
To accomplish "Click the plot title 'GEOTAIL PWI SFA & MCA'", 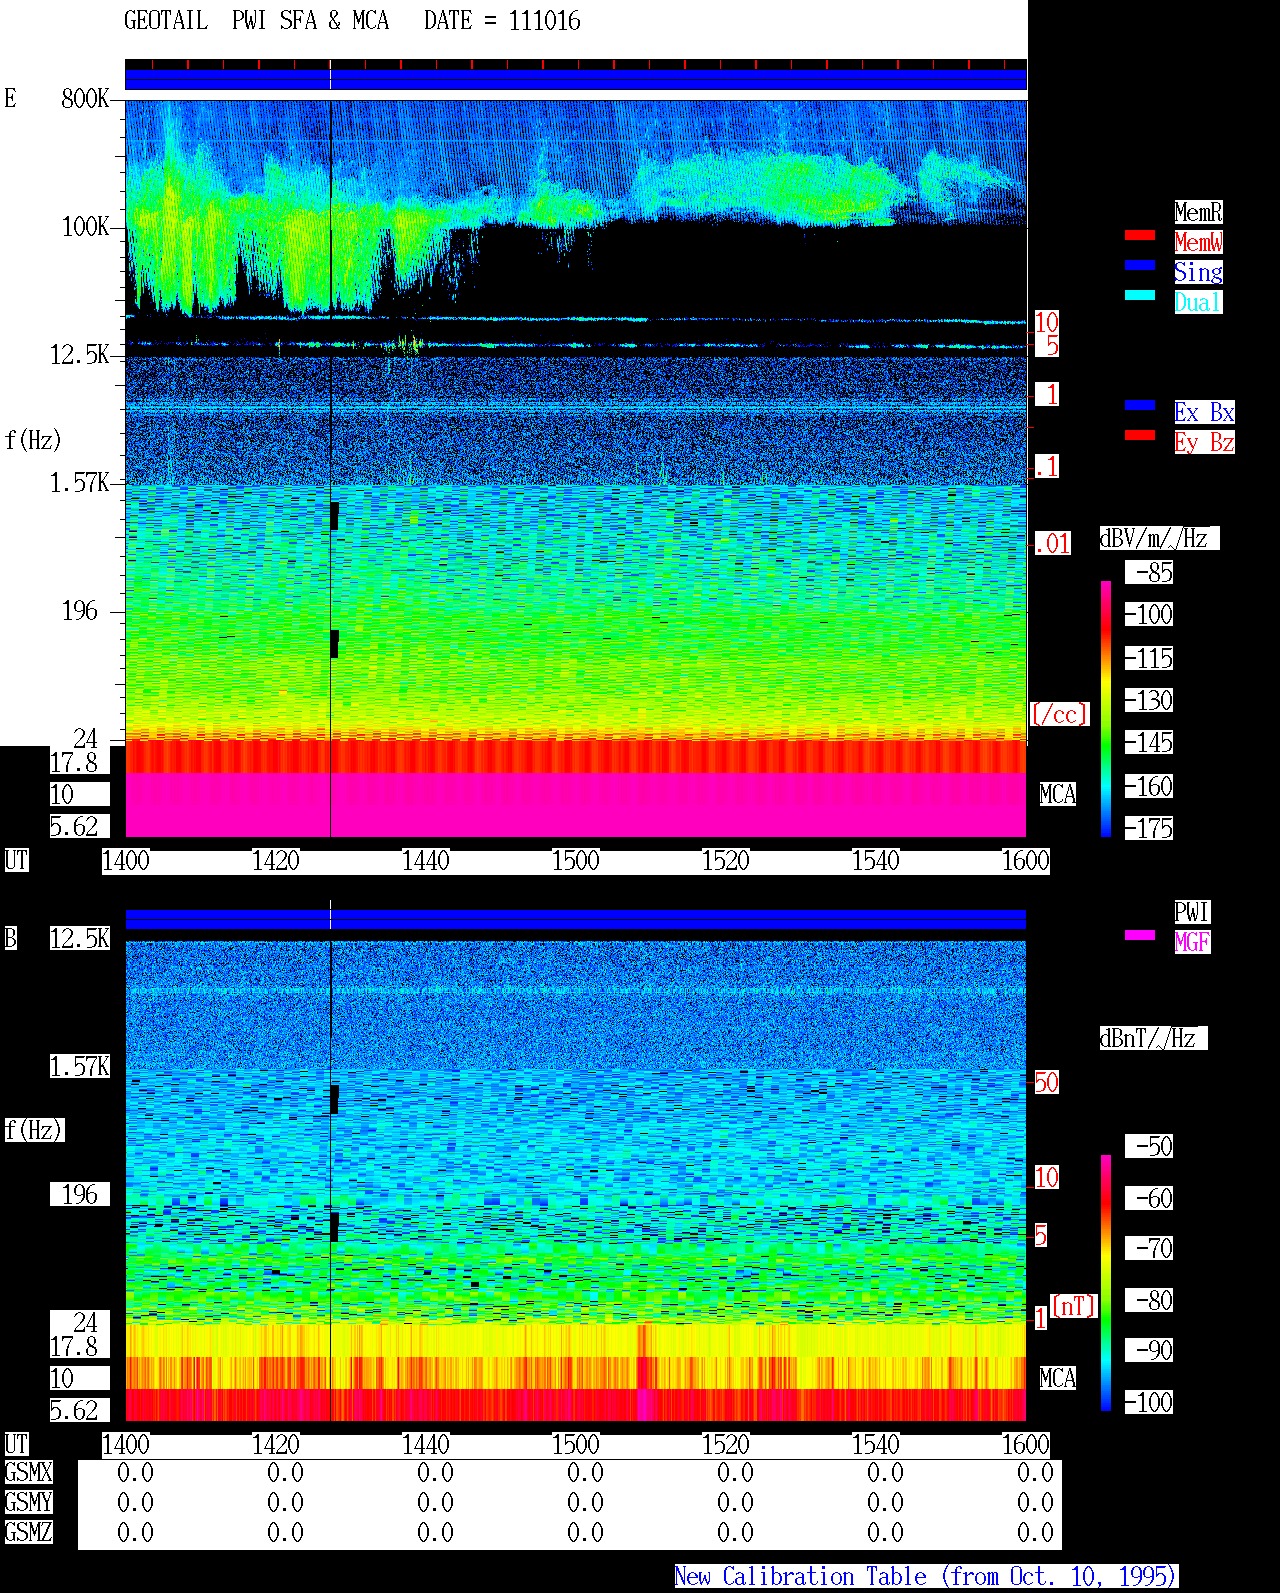I will (257, 21).
